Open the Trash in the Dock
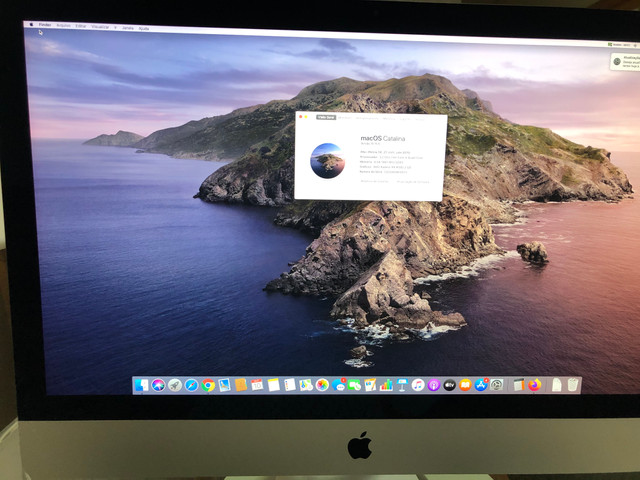The width and height of the screenshot is (640, 480). pos(573,384)
